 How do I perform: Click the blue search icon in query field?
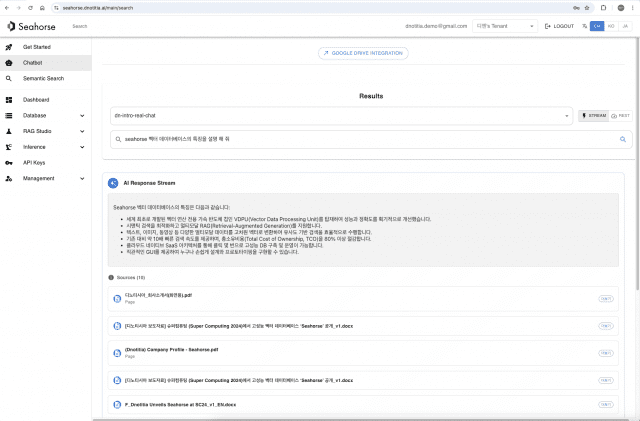[622, 140]
